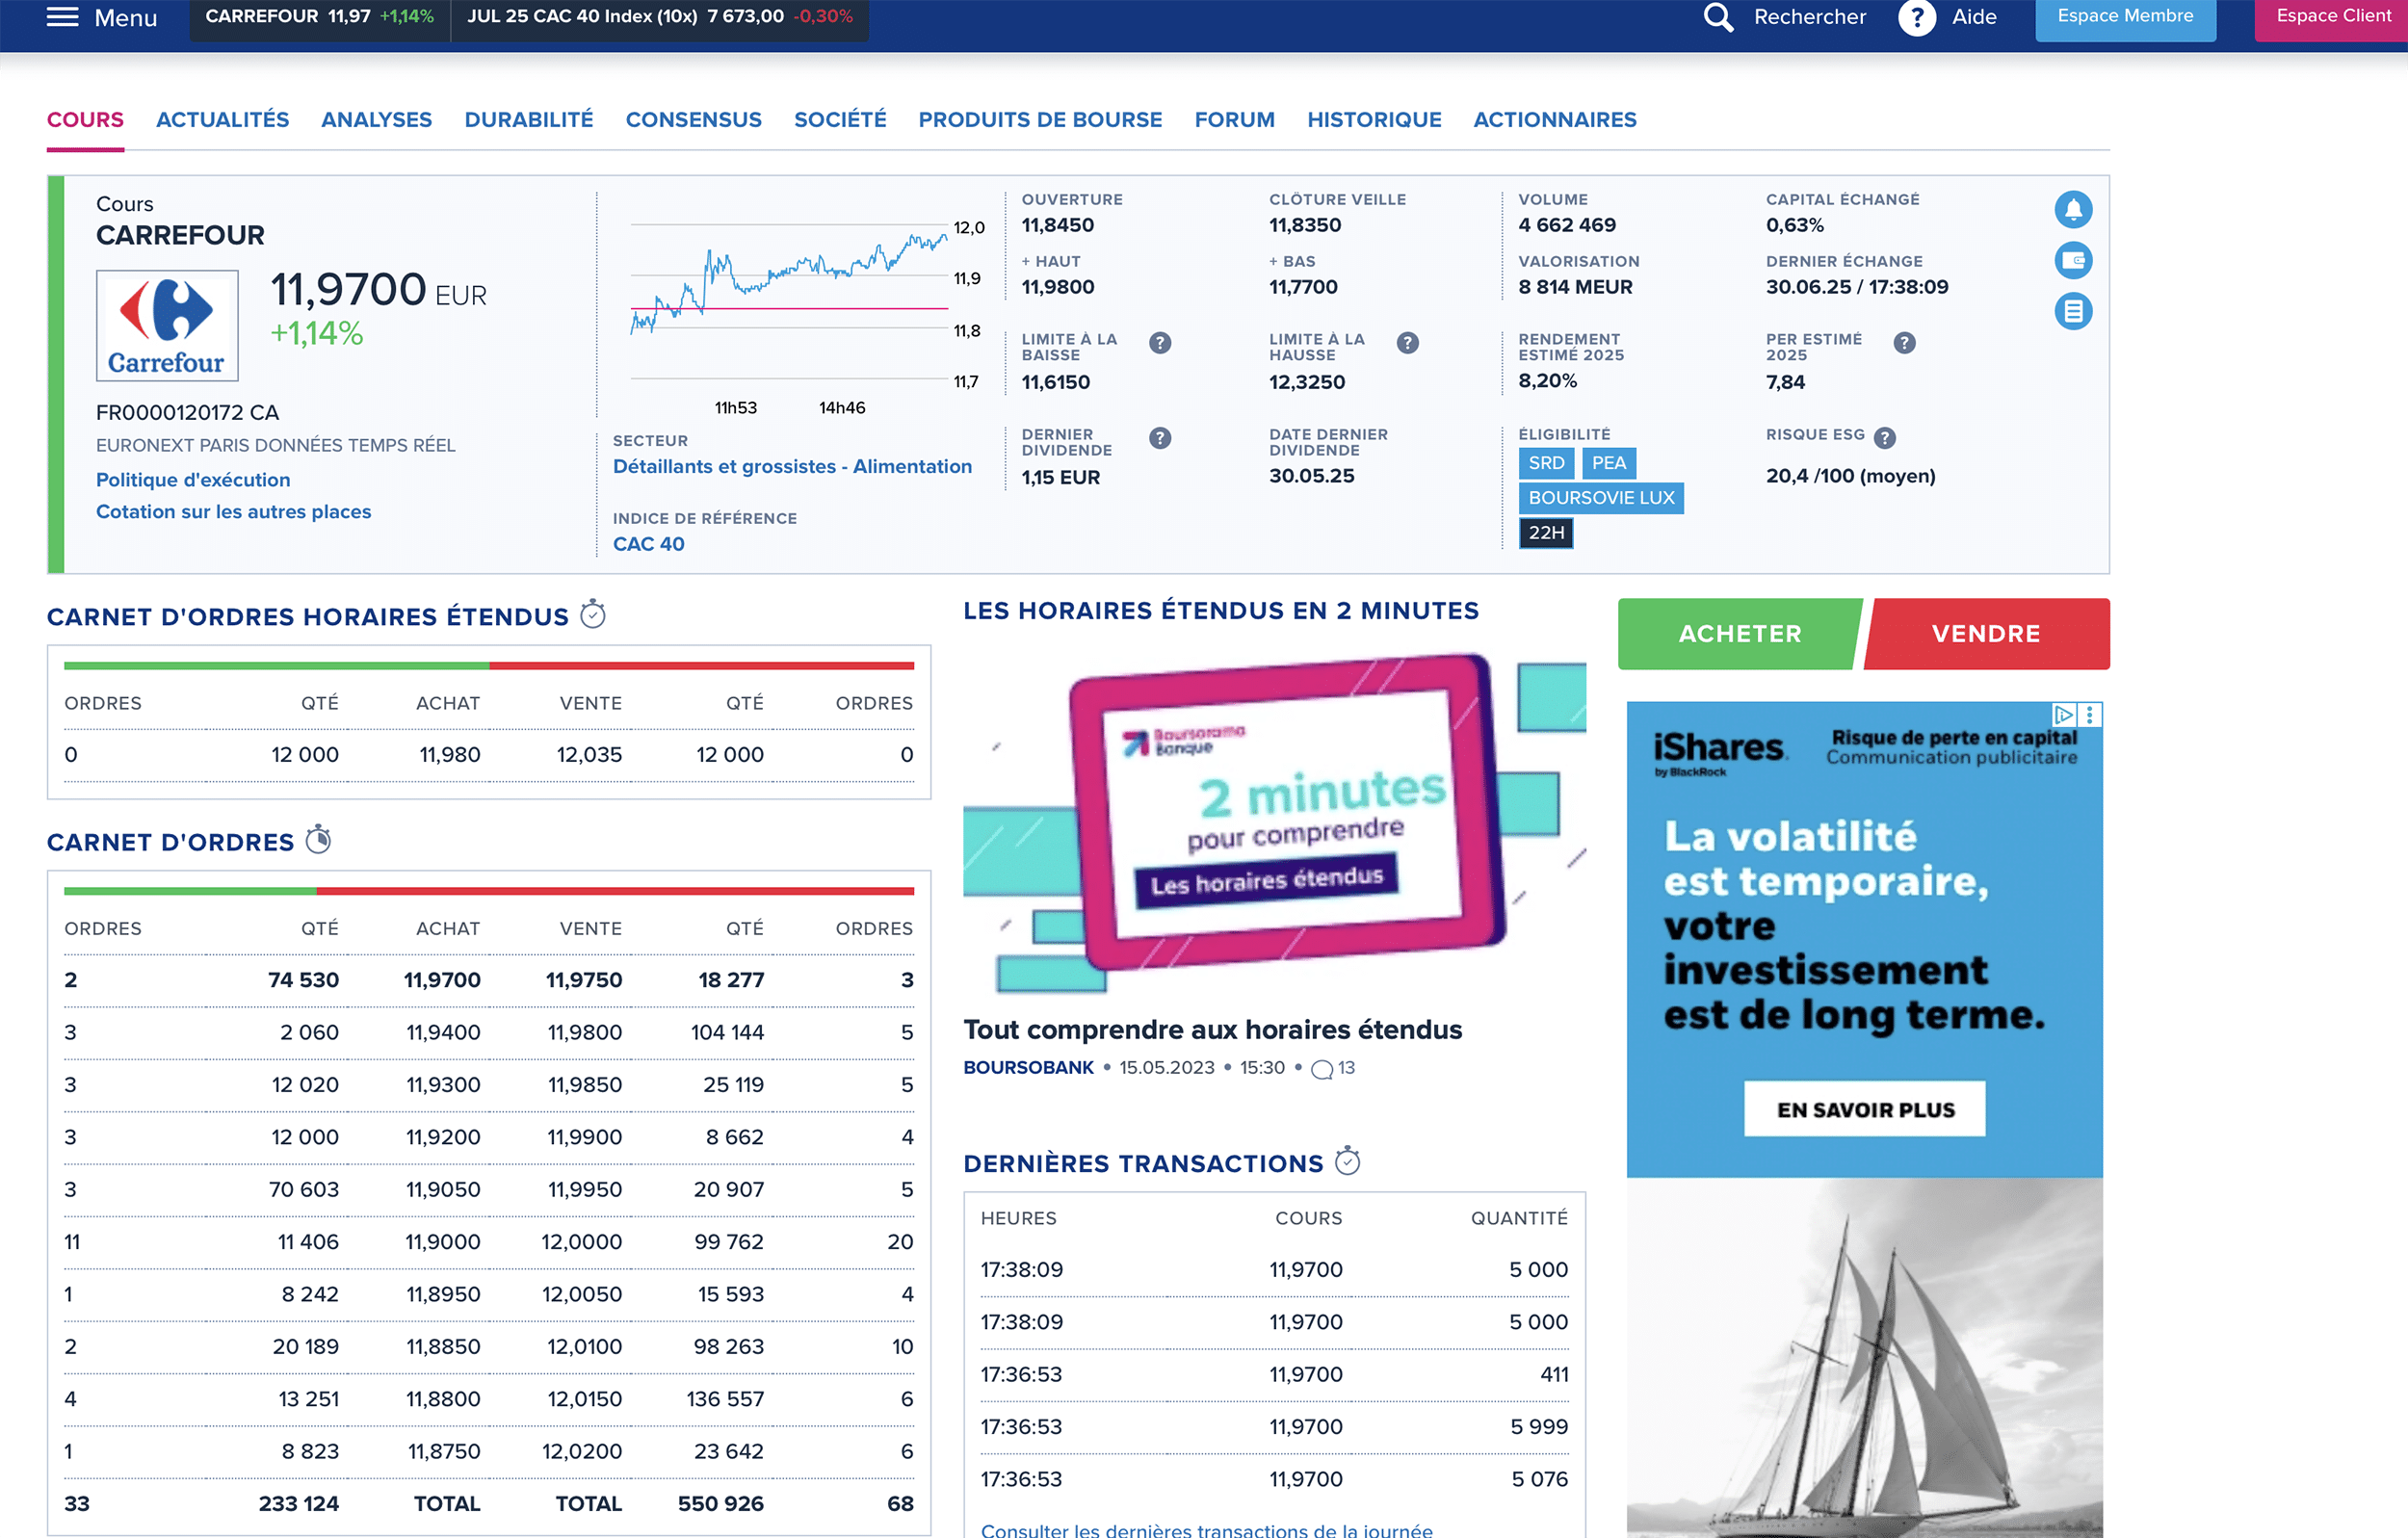
Task: Switch to the Analyses tab
Action: (x=376, y=119)
